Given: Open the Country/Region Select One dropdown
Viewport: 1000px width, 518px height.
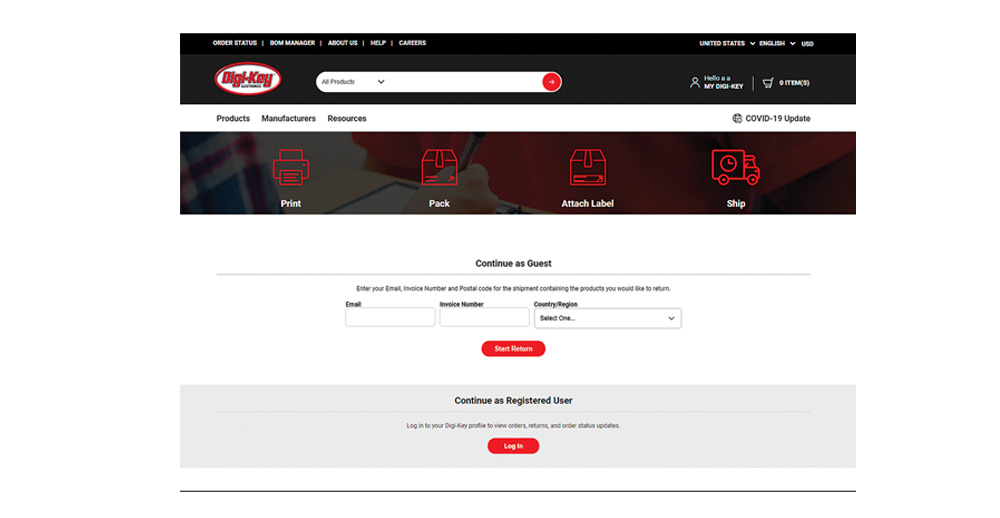Looking at the screenshot, I should (608, 318).
